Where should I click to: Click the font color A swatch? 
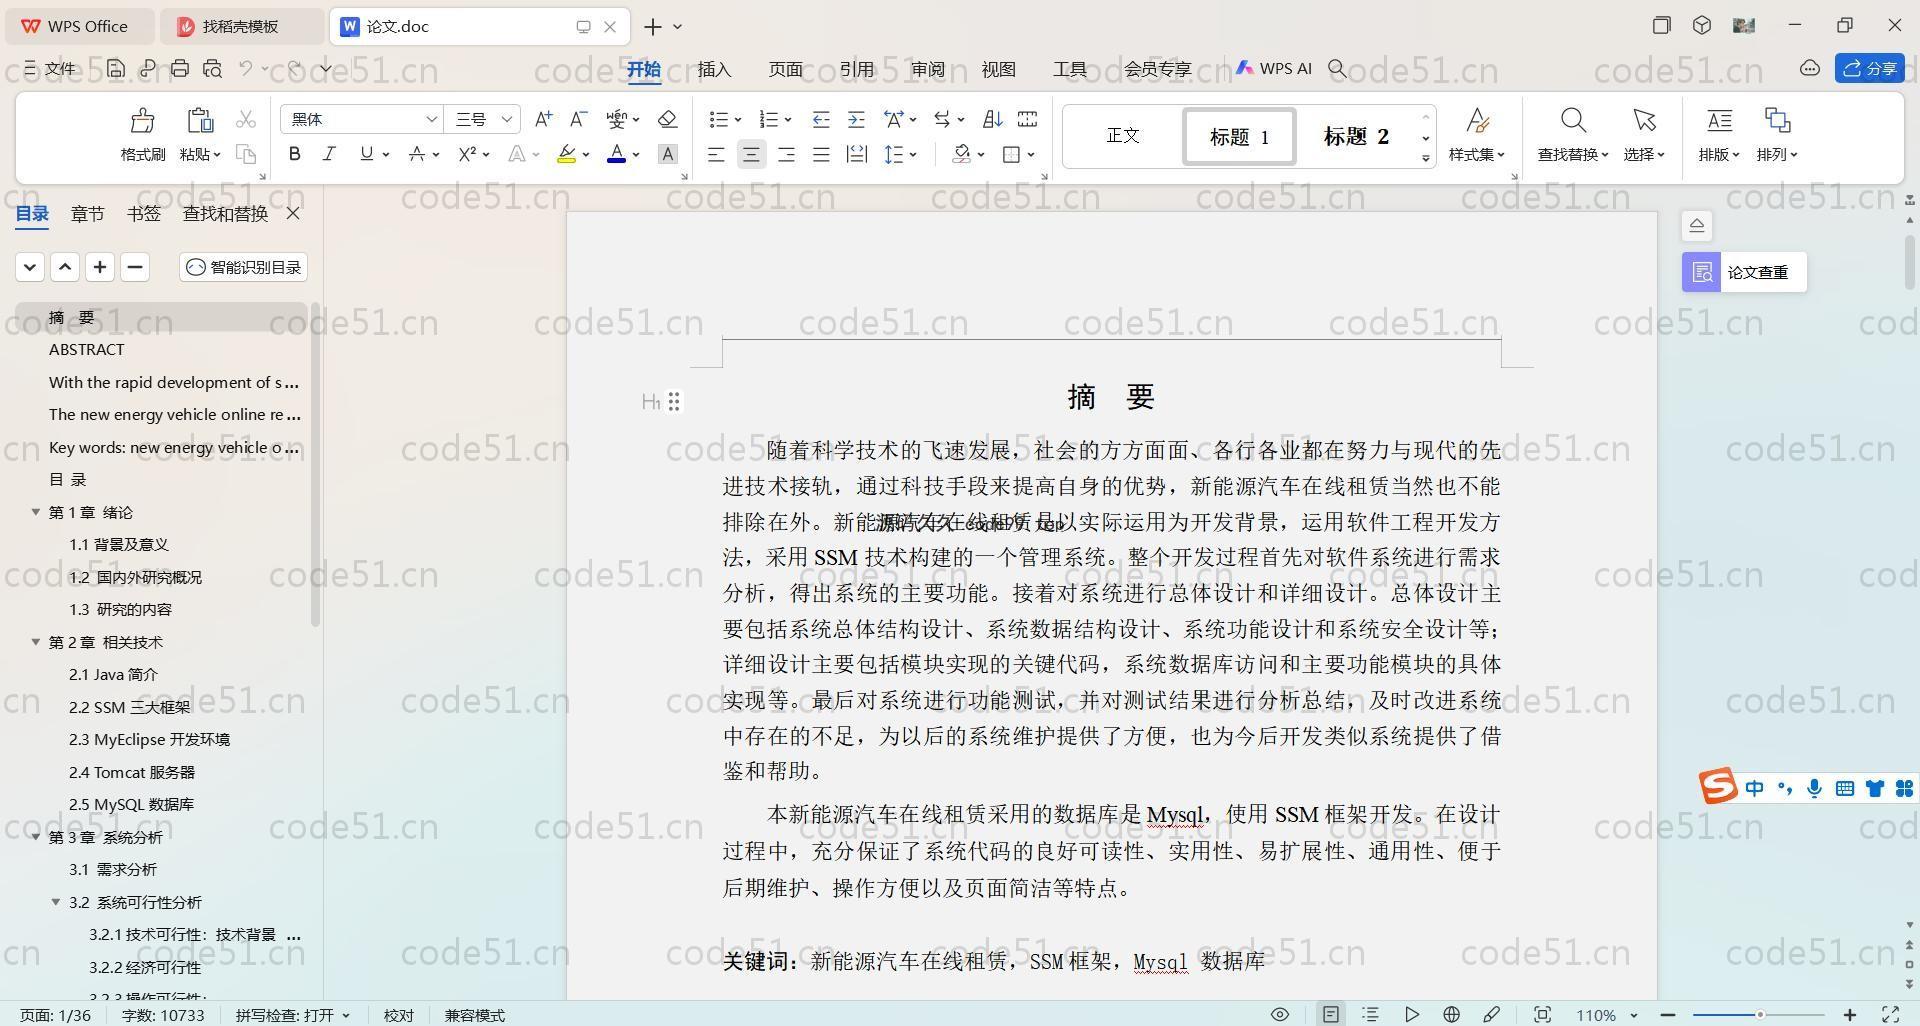pos(616,154)
